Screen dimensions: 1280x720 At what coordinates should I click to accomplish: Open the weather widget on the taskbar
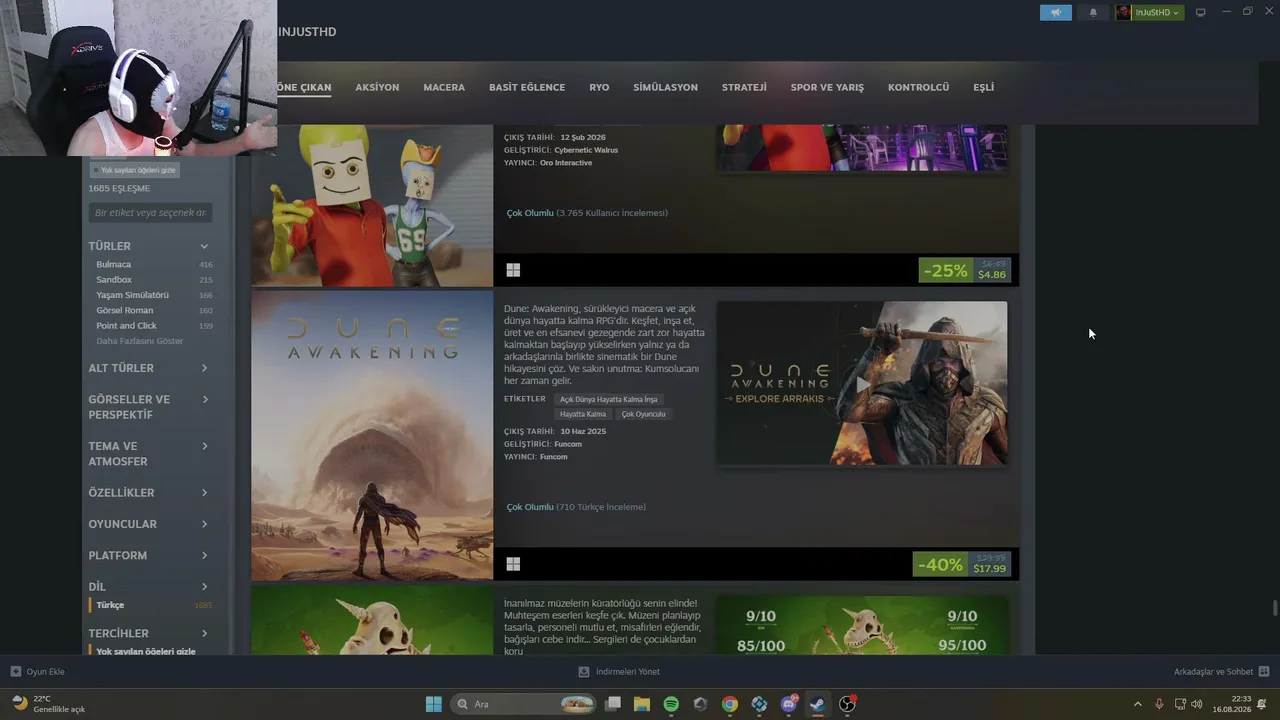click(x=48, y=704)
